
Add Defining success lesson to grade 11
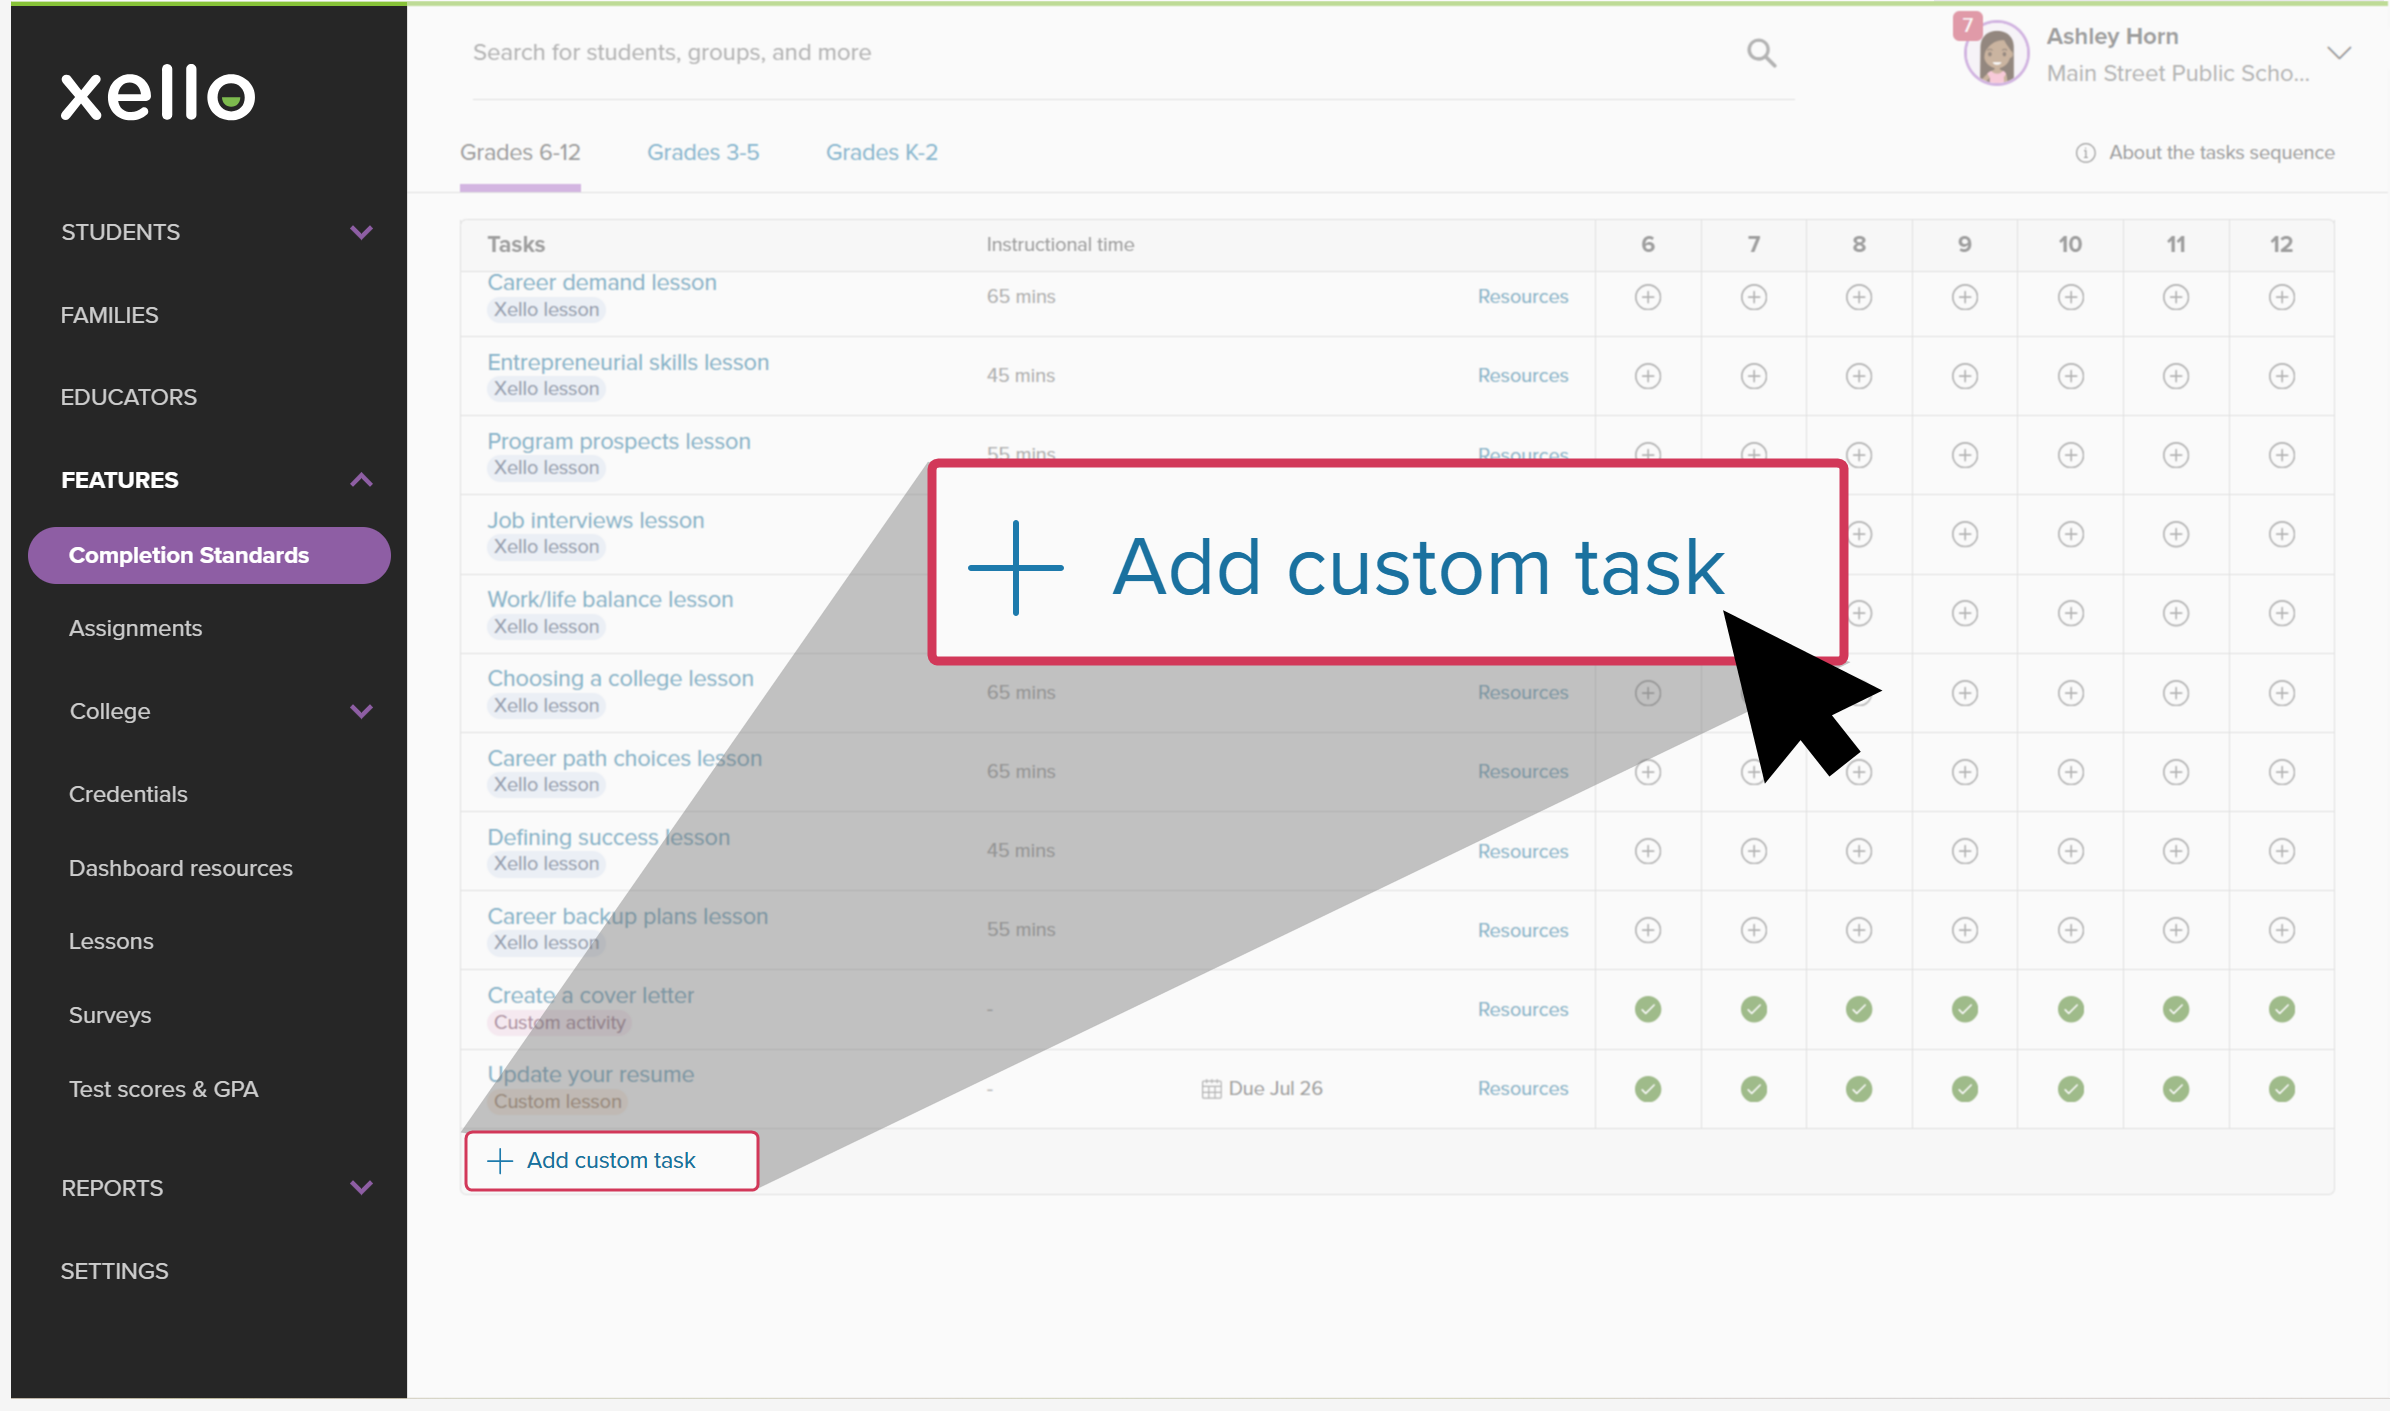pyautogui.click(x=2176, y=851)
